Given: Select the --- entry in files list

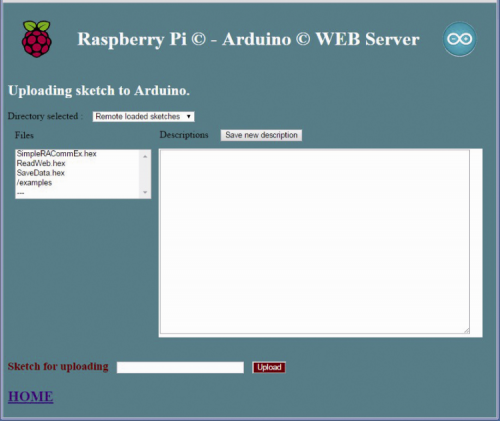Looking at the screenshot, I should coord(21,193).
